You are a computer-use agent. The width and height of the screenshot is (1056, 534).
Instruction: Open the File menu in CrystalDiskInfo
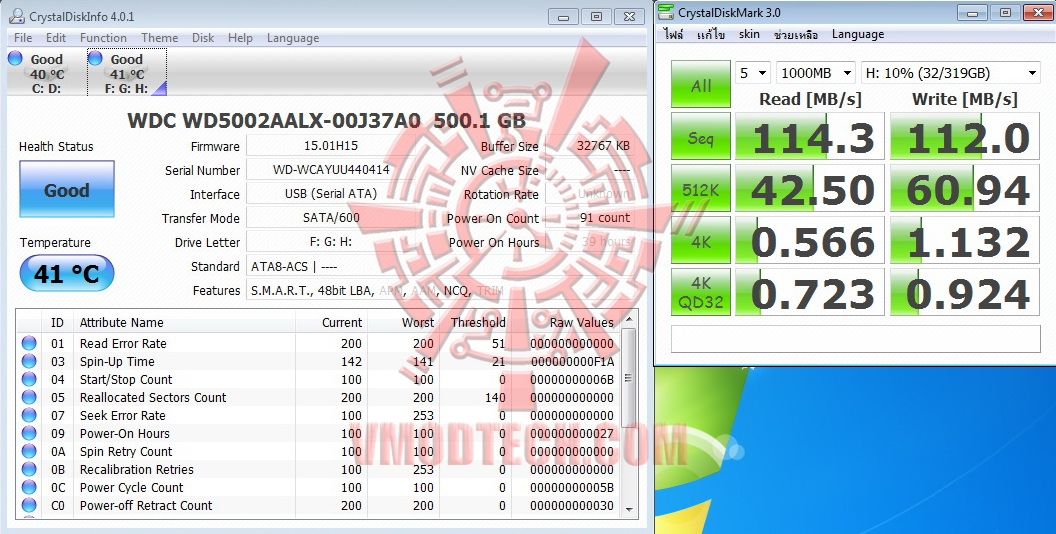[x=23, y=38]
